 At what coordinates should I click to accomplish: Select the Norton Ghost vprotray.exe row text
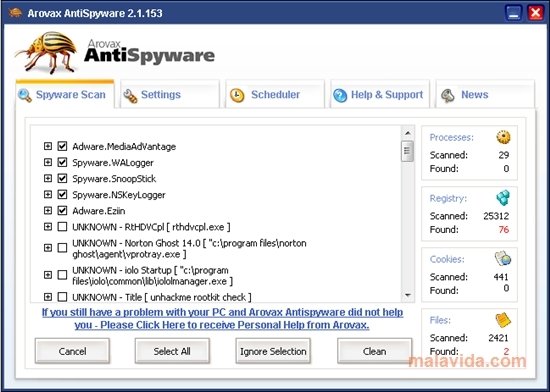pyautogui.click(x=189, y=249)
